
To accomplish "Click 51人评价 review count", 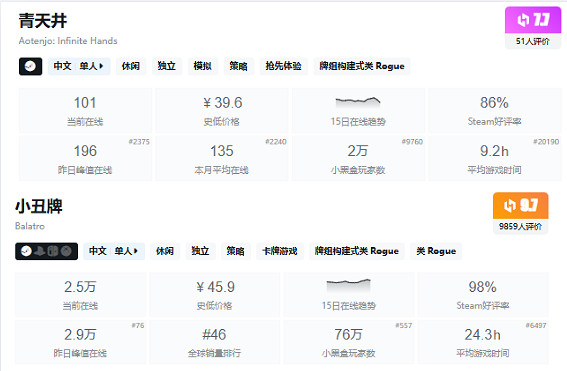I will point(533,41).
